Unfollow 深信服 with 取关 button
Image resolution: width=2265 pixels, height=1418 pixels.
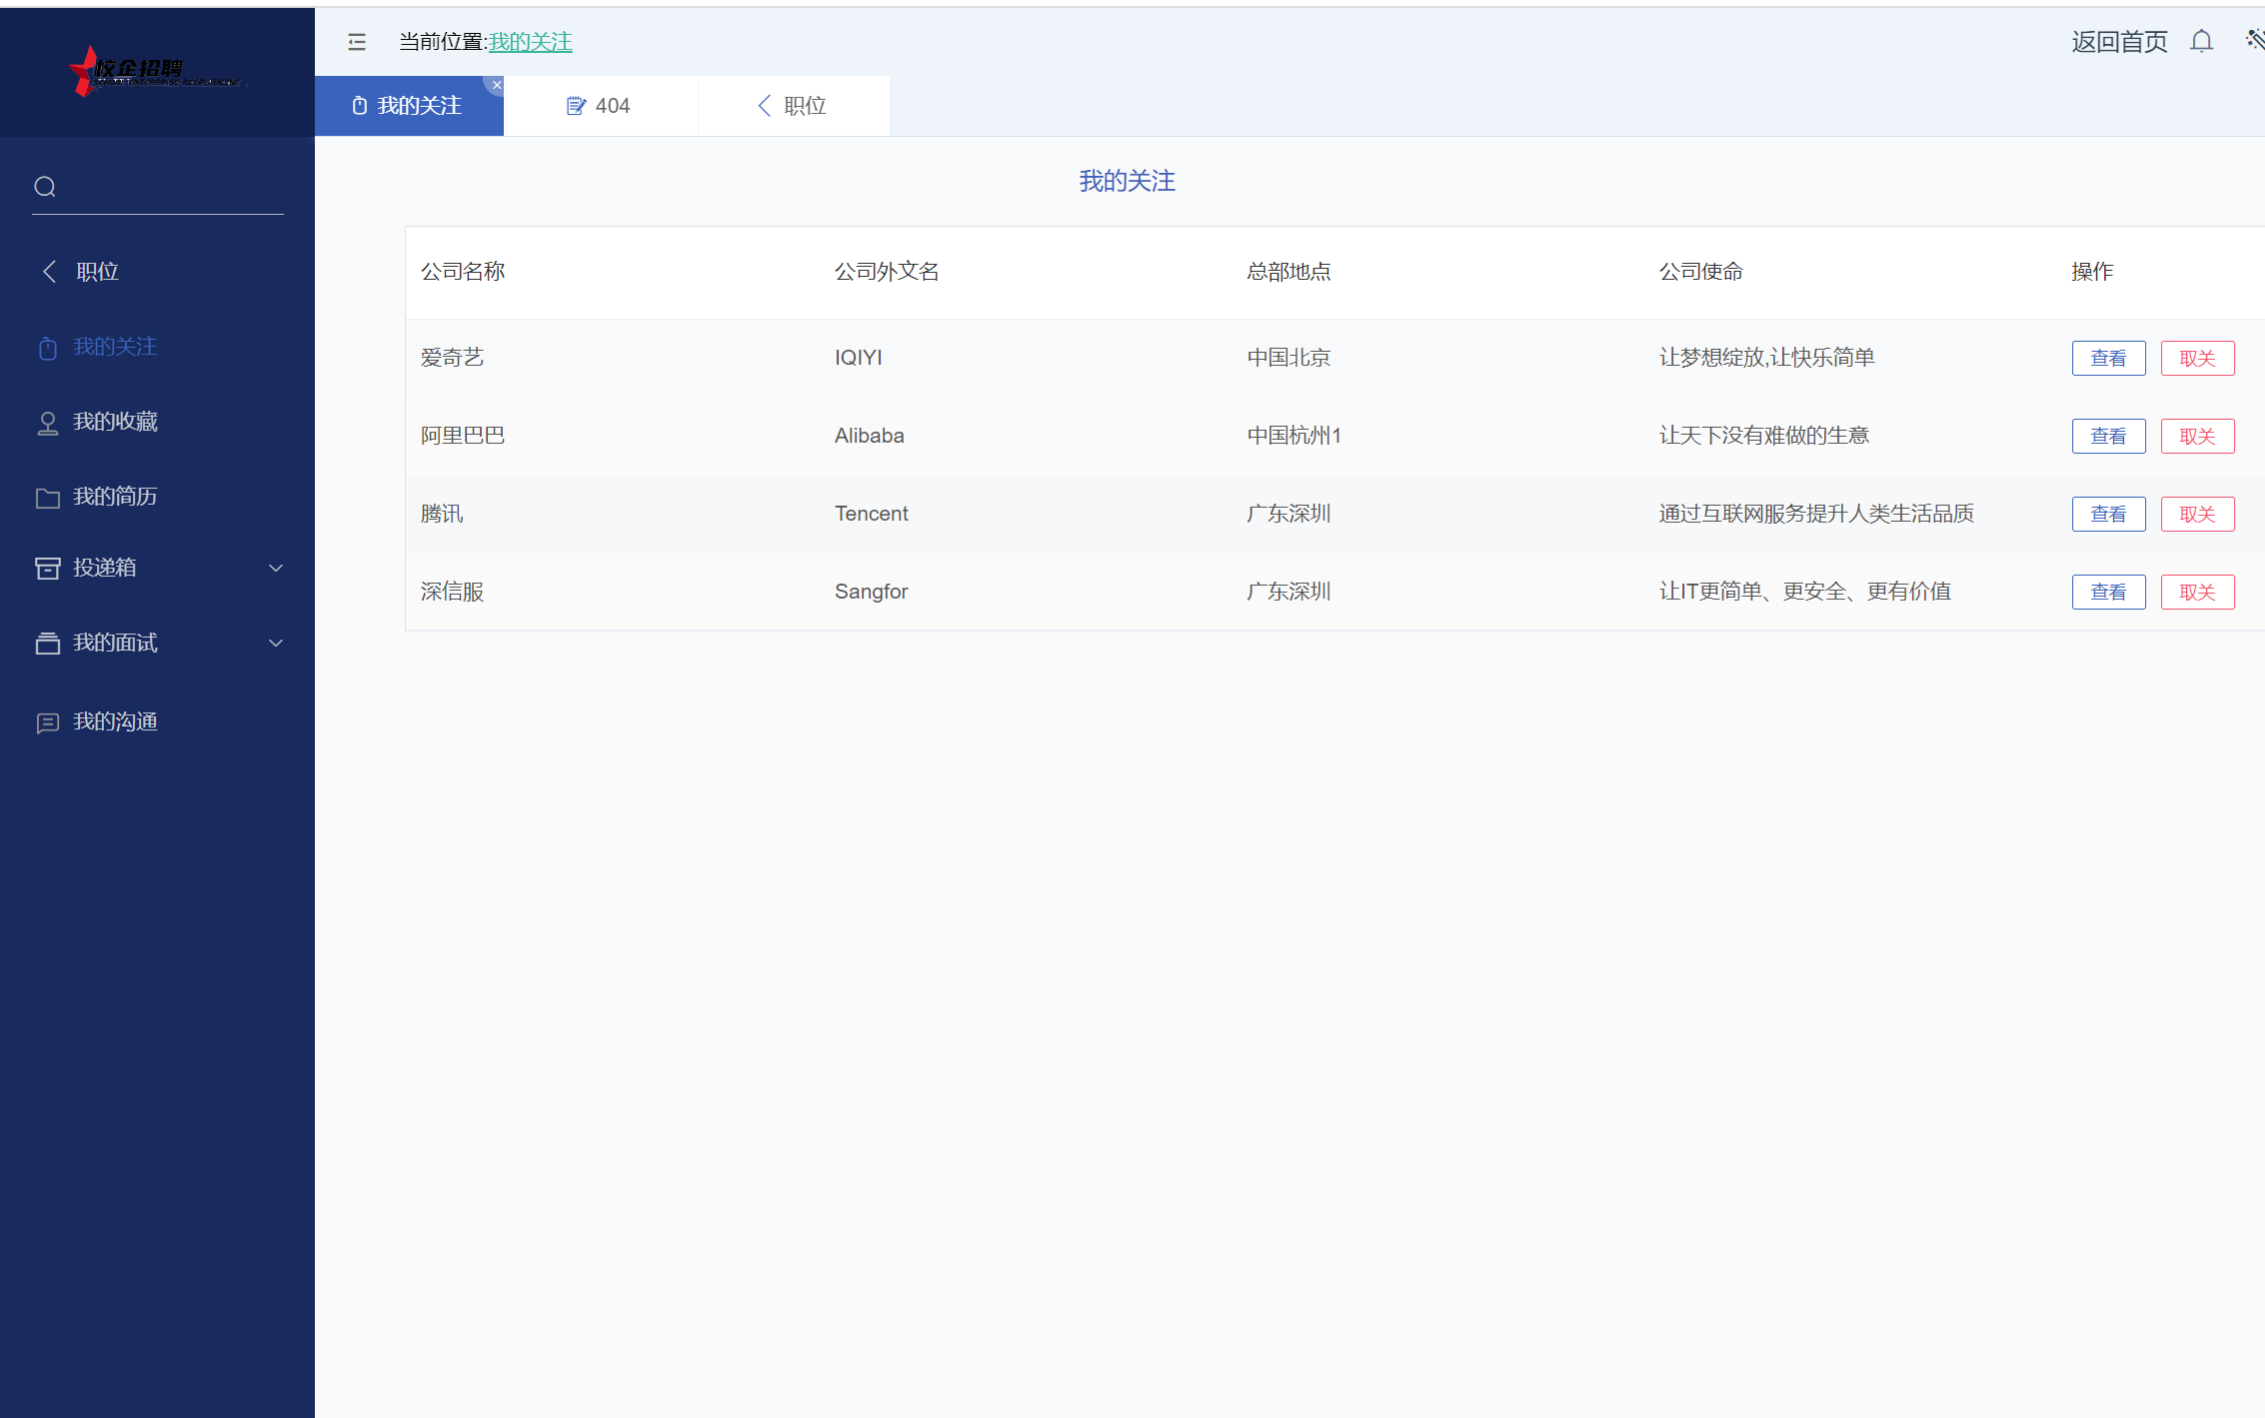coord(2196,592)
